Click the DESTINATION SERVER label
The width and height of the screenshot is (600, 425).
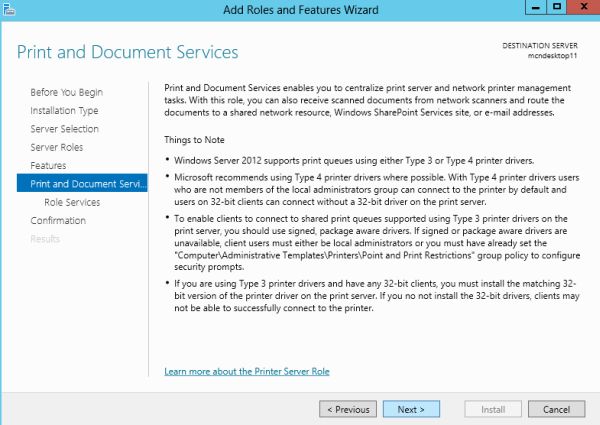540,46
